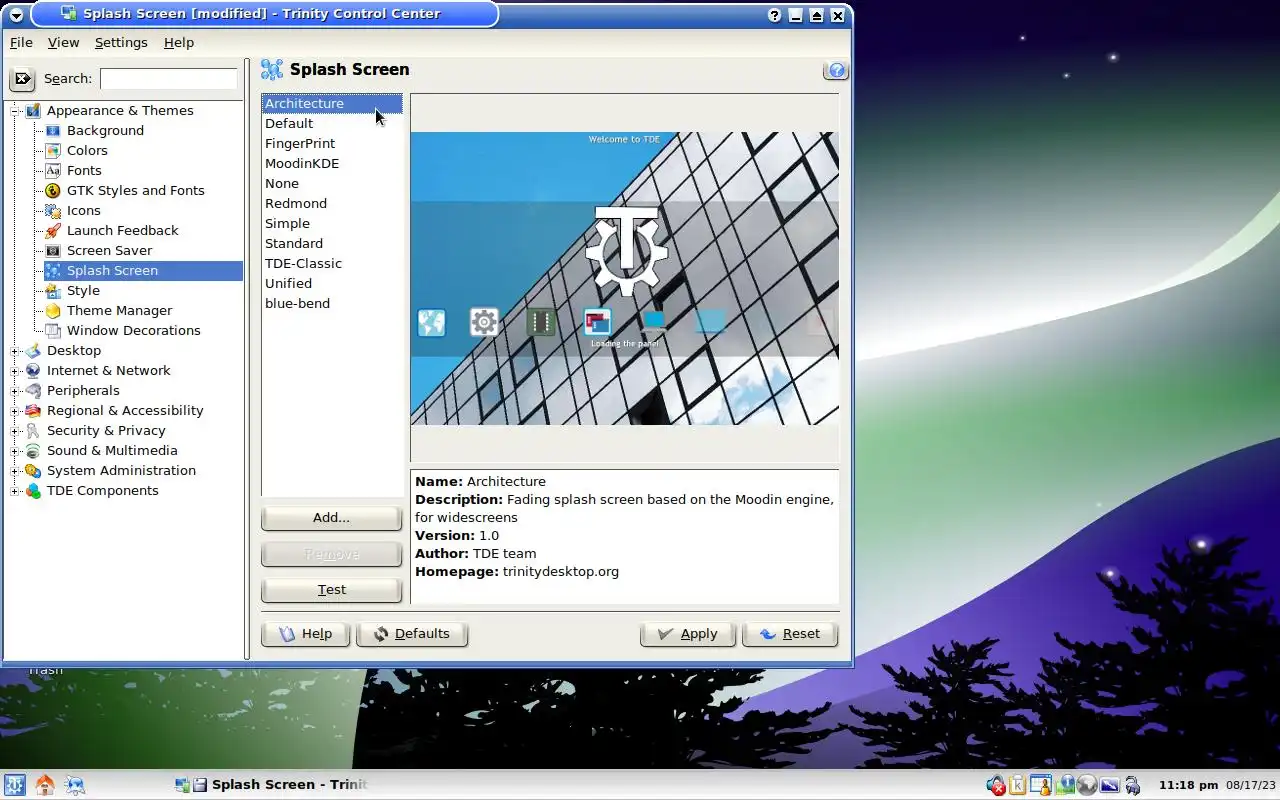This screenshot has width=1280, height=800.
Task: Open the TDE start menu on the panel
Action: [x=15, y=785]
